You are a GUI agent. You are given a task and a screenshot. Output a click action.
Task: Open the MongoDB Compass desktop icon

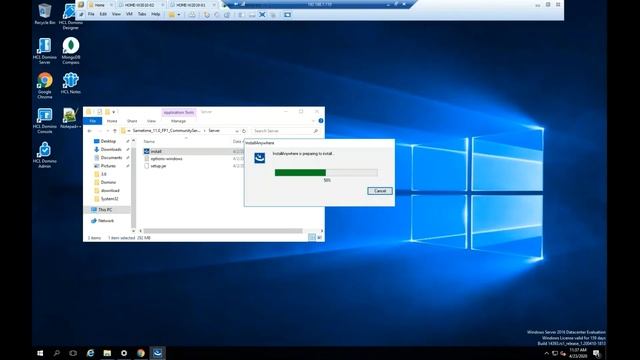click(x=71, y=51)
